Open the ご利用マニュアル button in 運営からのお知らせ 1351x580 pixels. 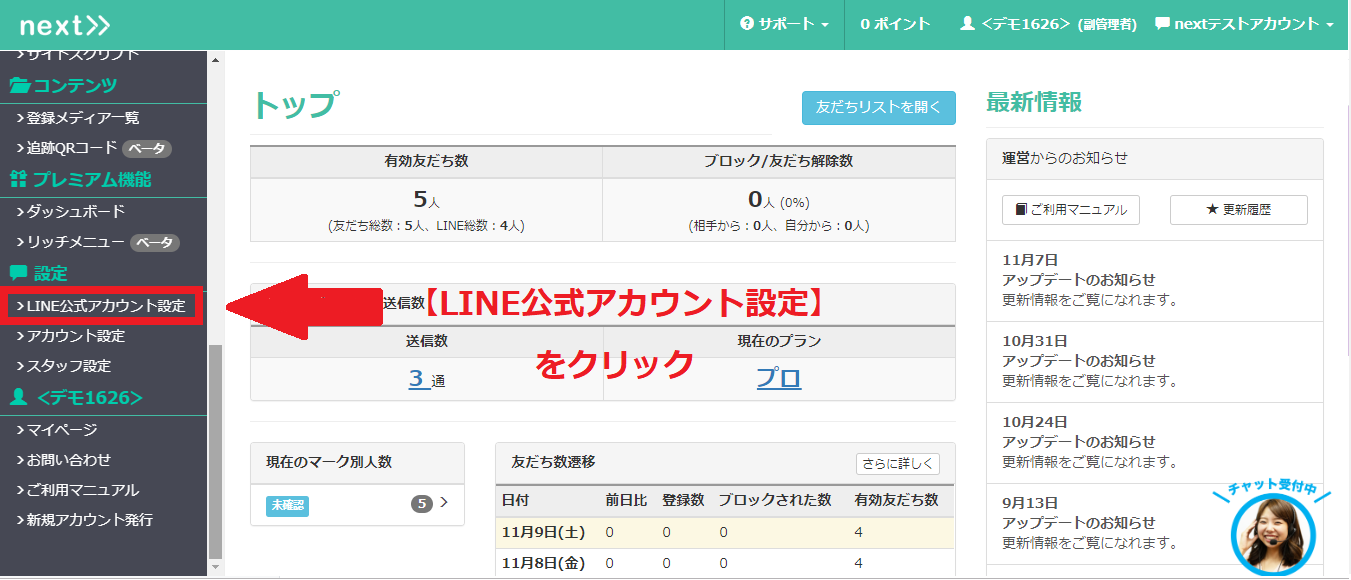pos(1071,210)
